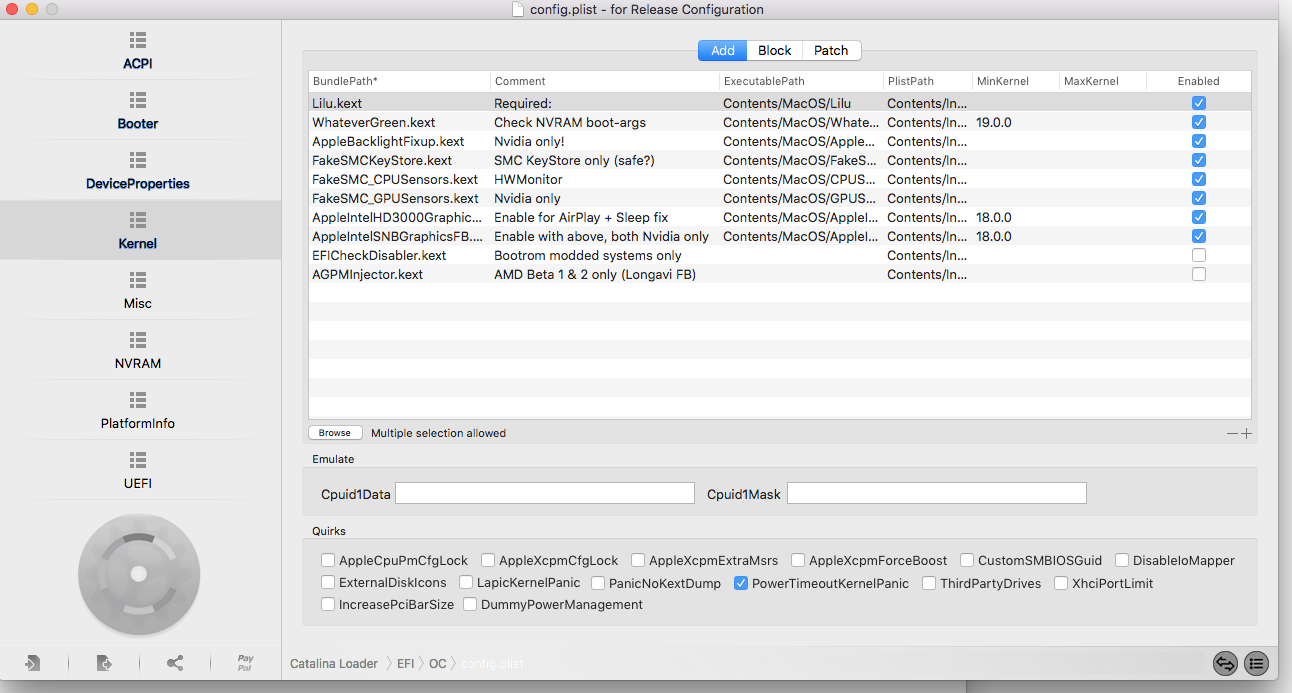Click the 'Check NVRAM boot-args' comment
Image resolution: width=1292 pixels, height=693 pixels.
[570, 122]
